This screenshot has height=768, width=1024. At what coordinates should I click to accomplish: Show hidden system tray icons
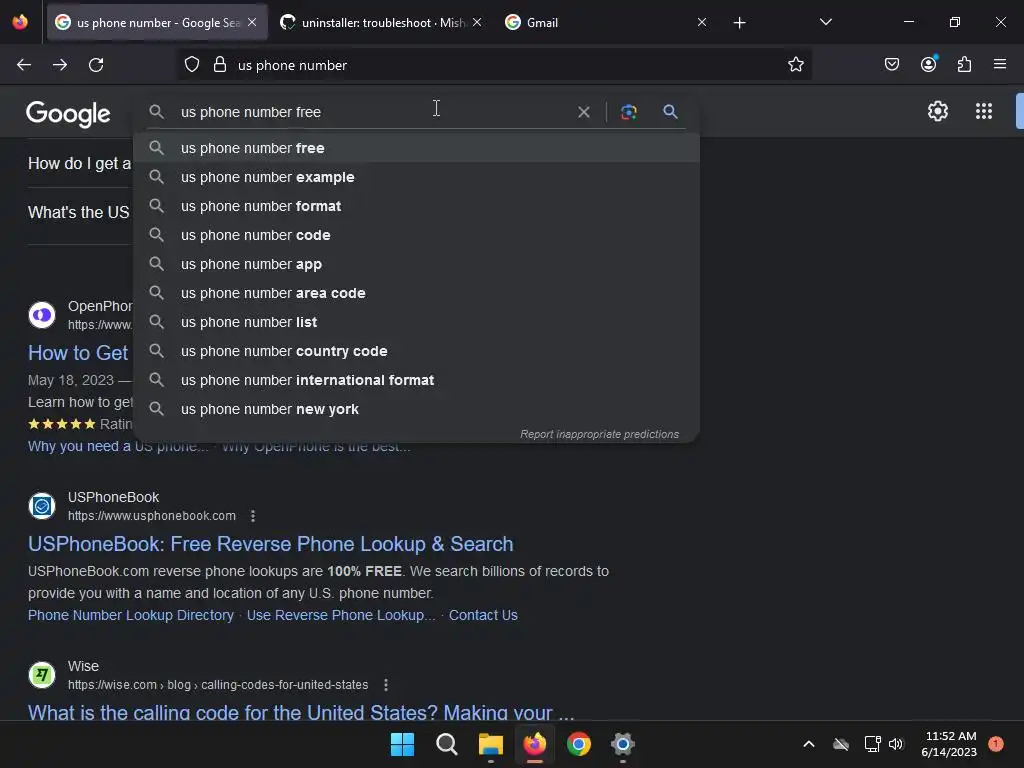coord(808,744)
